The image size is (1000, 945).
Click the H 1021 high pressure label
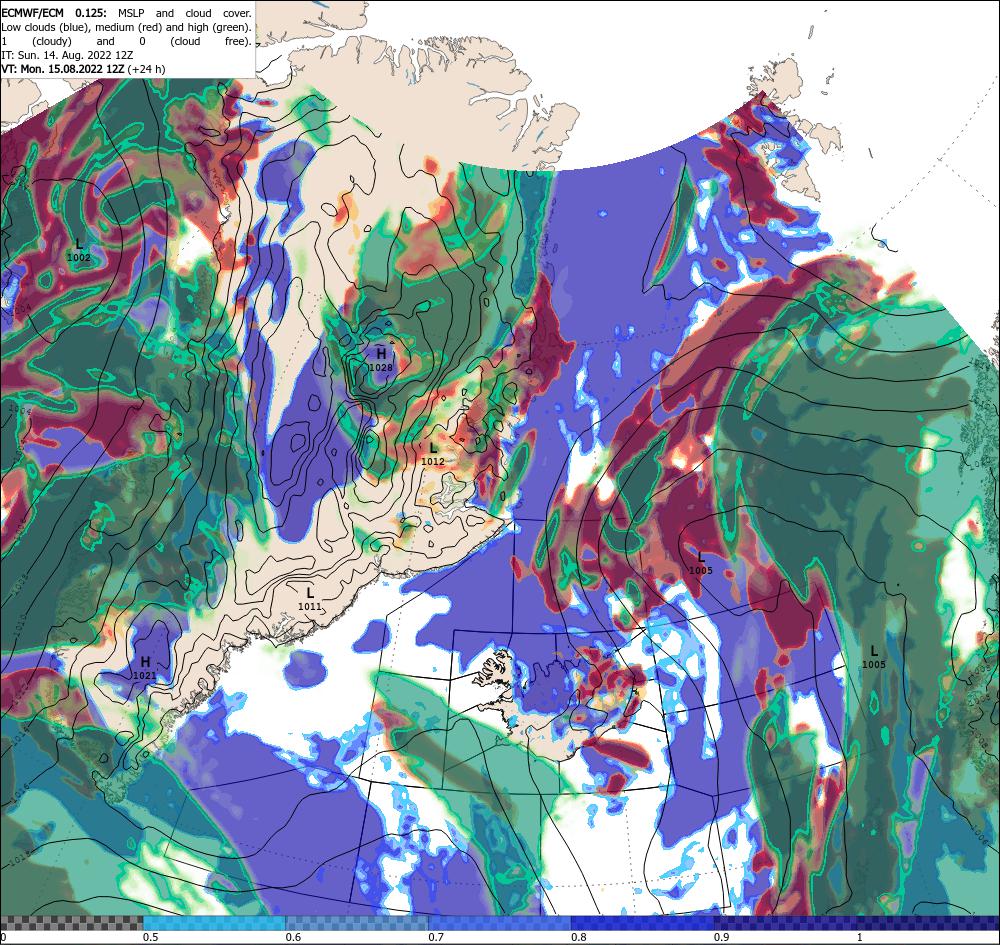[x=145, y=667]
